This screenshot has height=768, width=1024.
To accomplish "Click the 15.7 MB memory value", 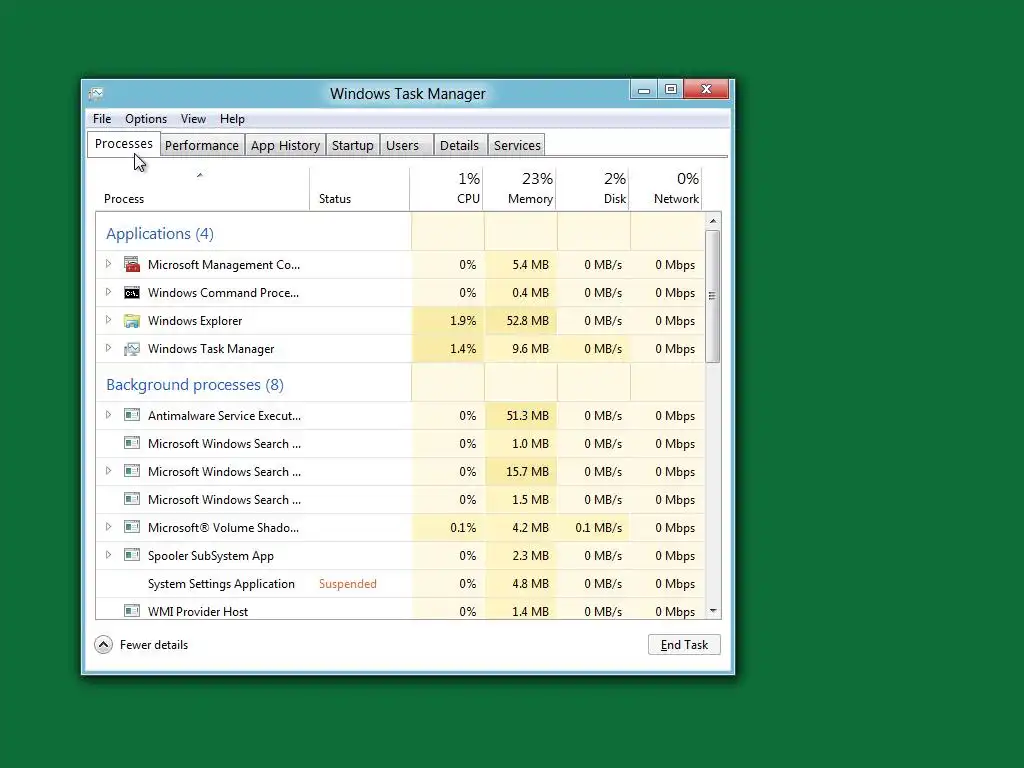I will tap(528, 472).
